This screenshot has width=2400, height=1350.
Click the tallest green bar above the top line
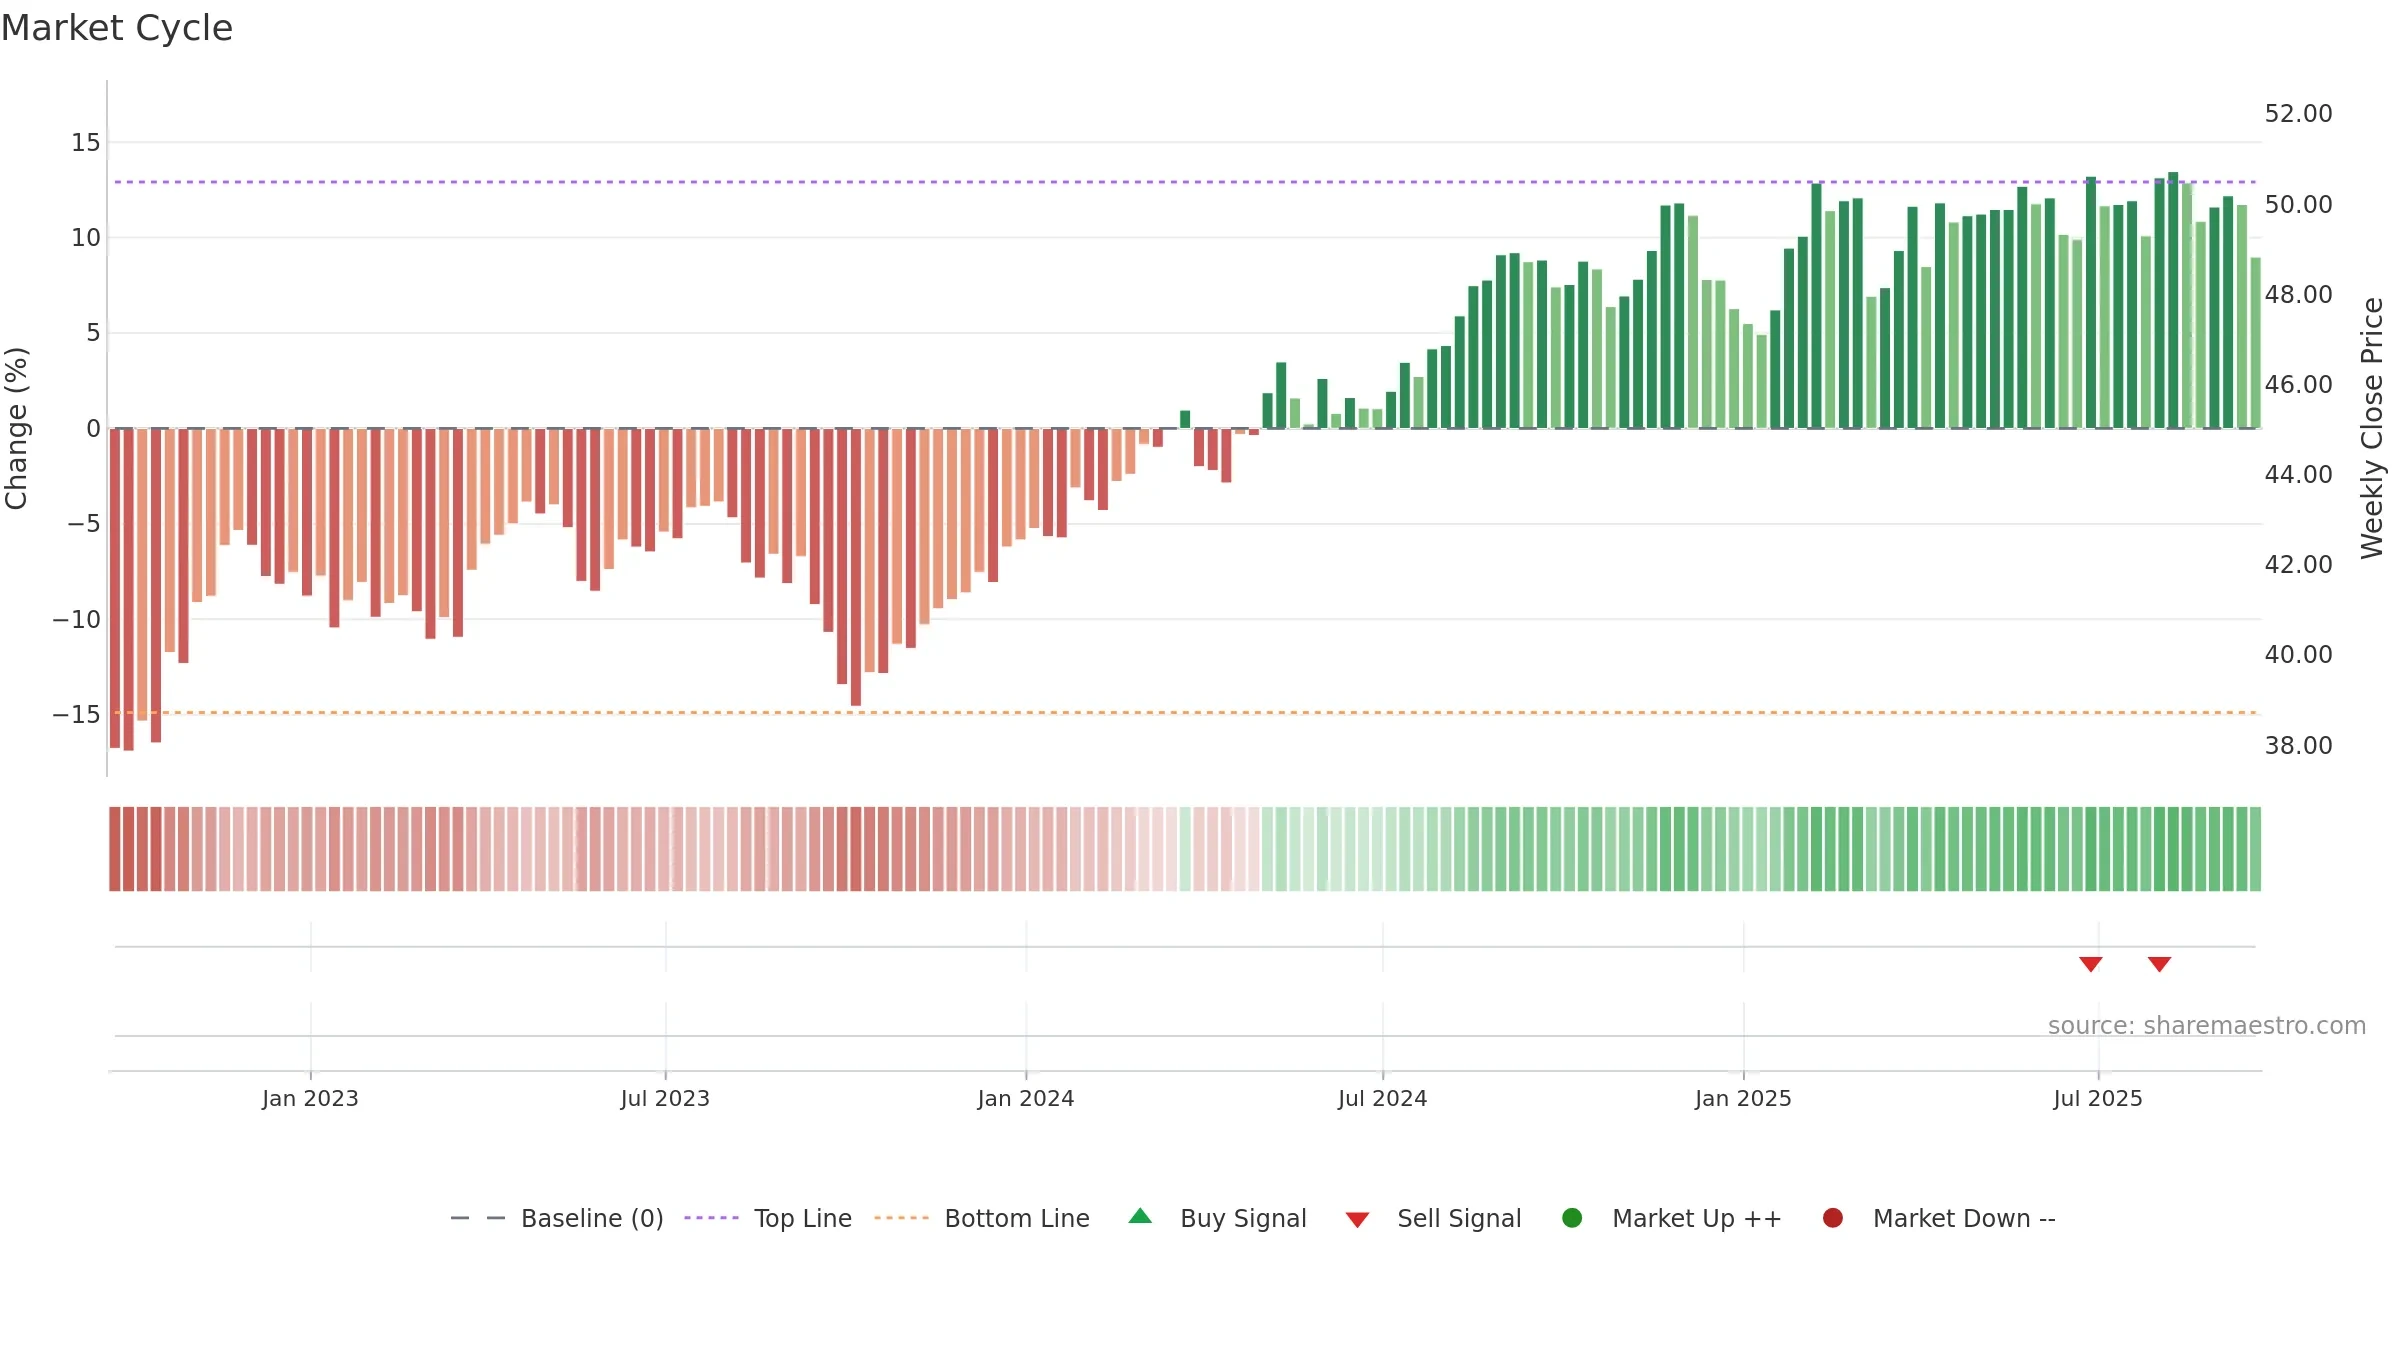(x=2173, y=300)
